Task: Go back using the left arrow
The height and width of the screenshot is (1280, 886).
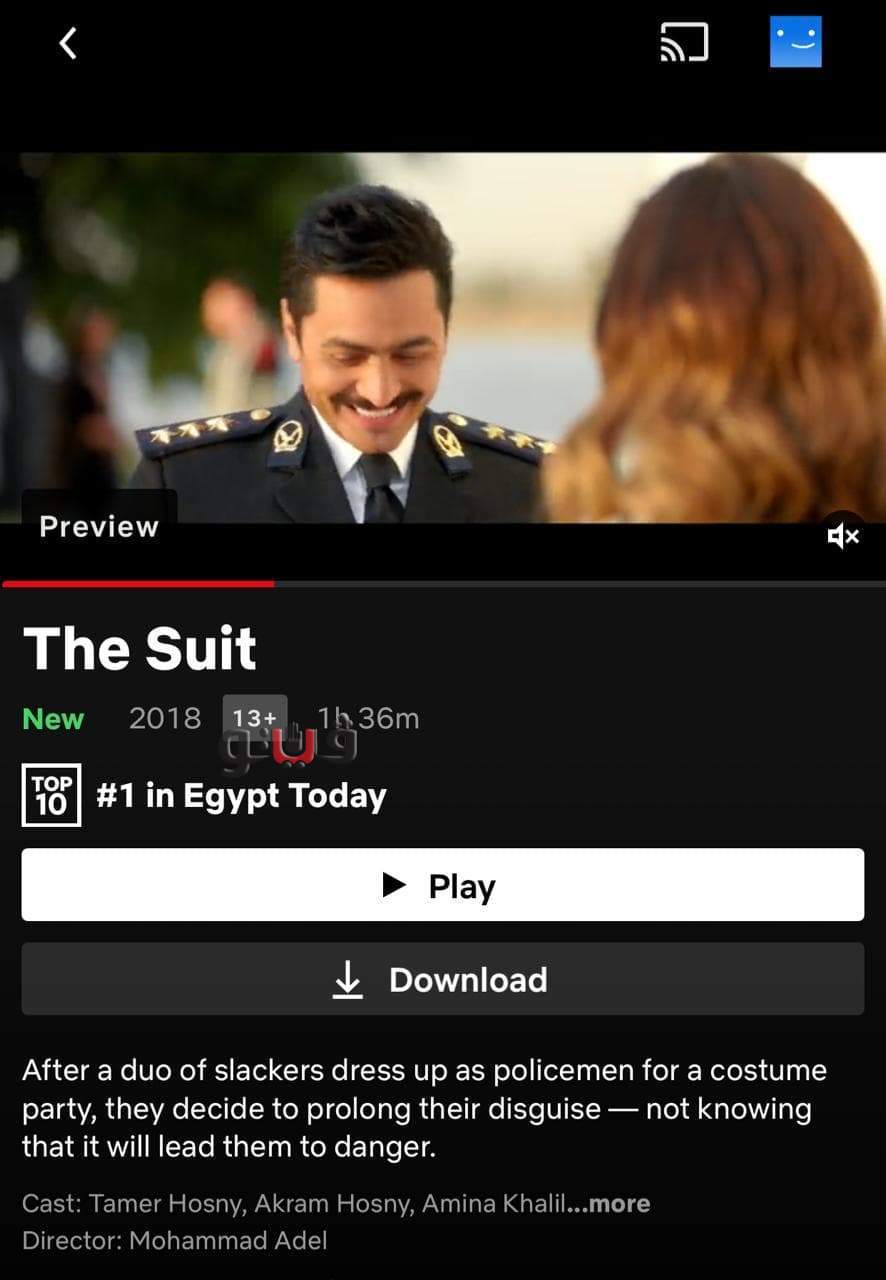Action: 68,43
